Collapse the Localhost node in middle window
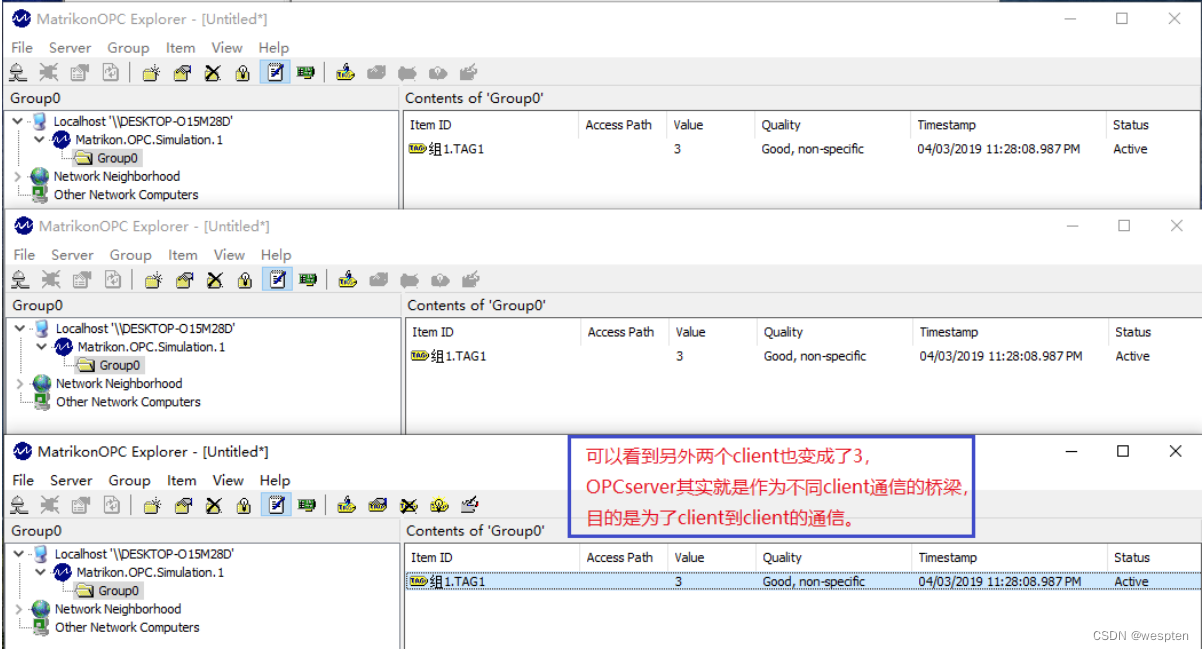 pos(21,328)
